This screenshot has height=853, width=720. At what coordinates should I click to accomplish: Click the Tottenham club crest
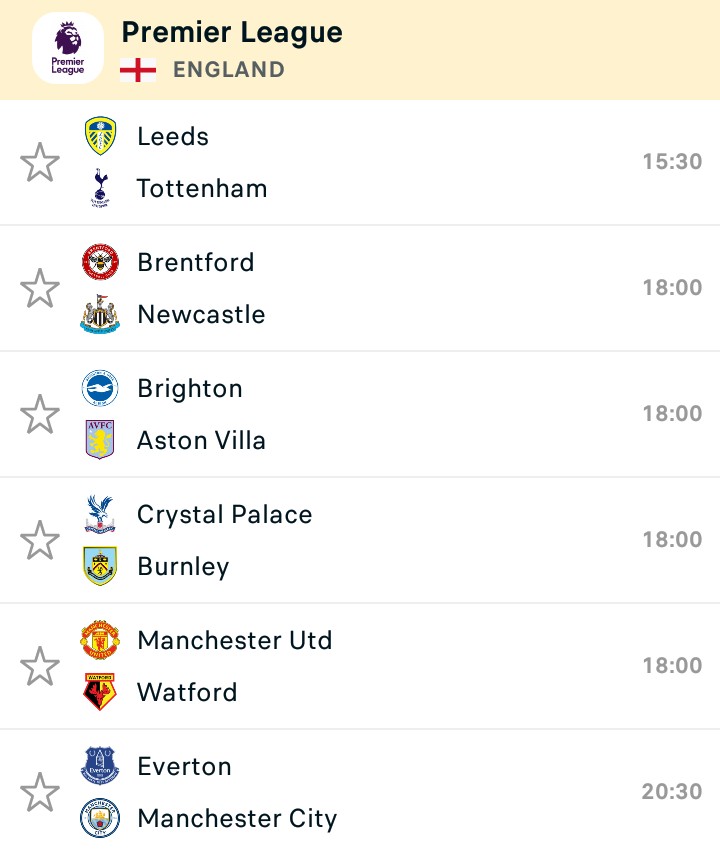100,188
